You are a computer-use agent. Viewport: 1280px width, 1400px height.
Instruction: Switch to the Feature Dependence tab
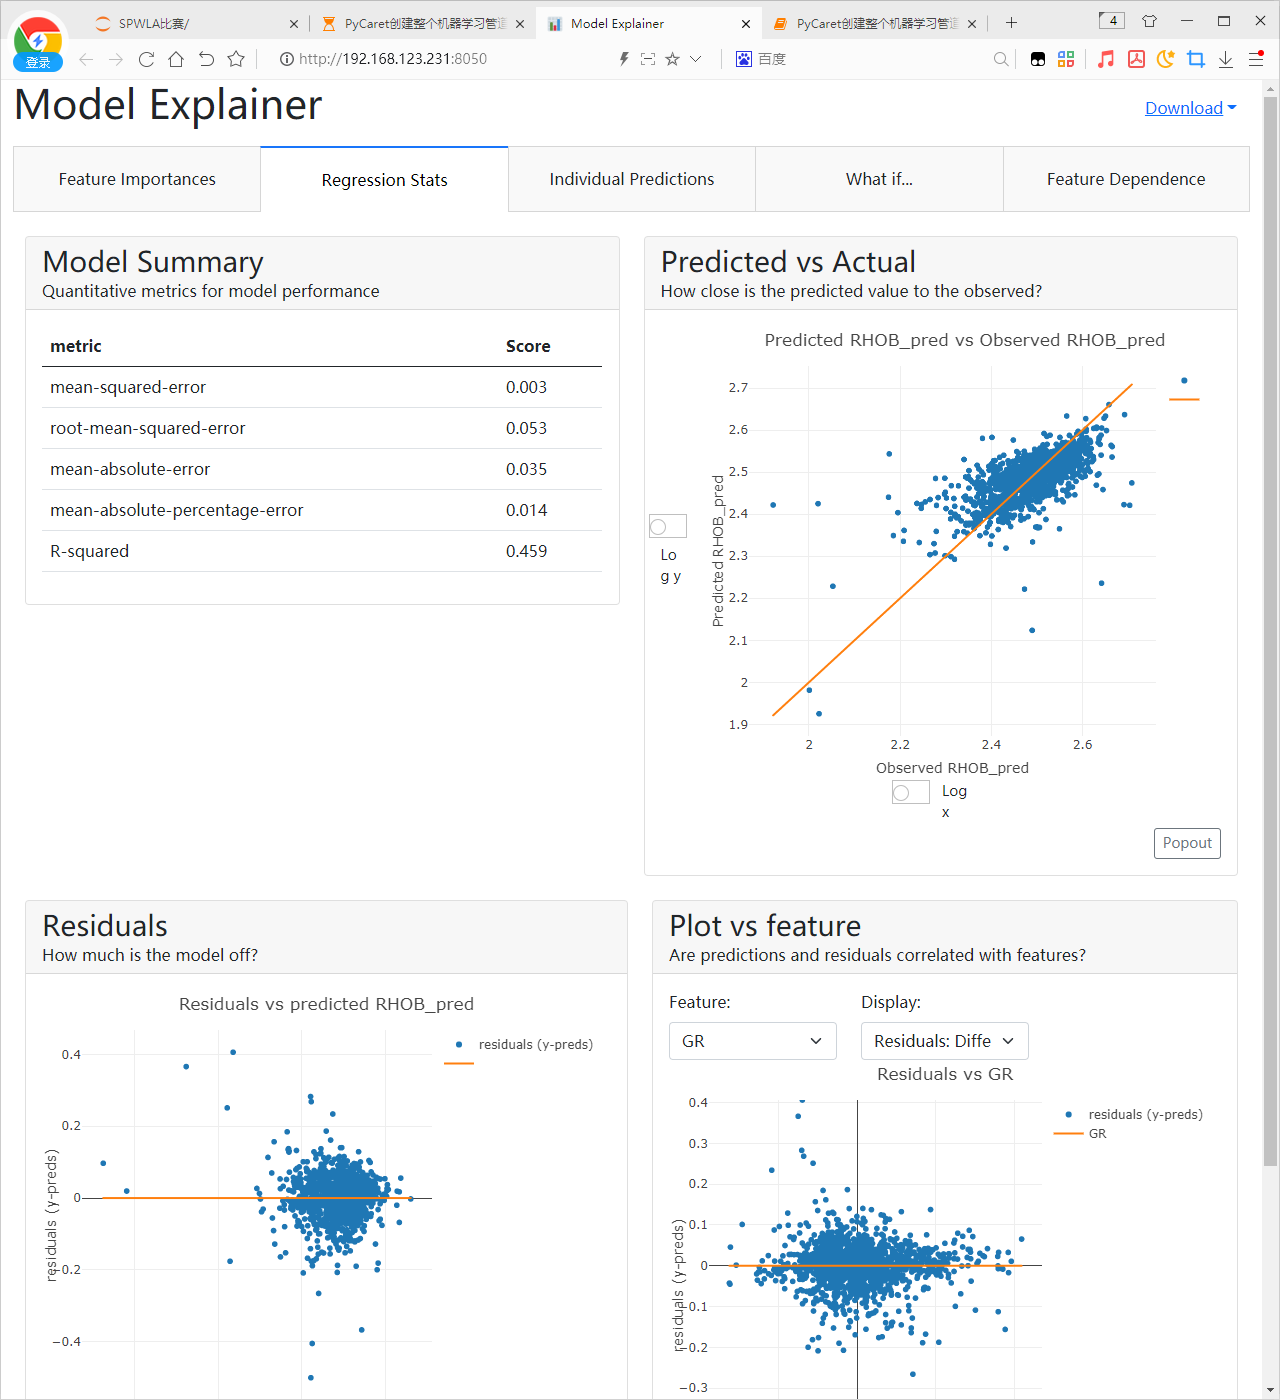[1126, 180]
